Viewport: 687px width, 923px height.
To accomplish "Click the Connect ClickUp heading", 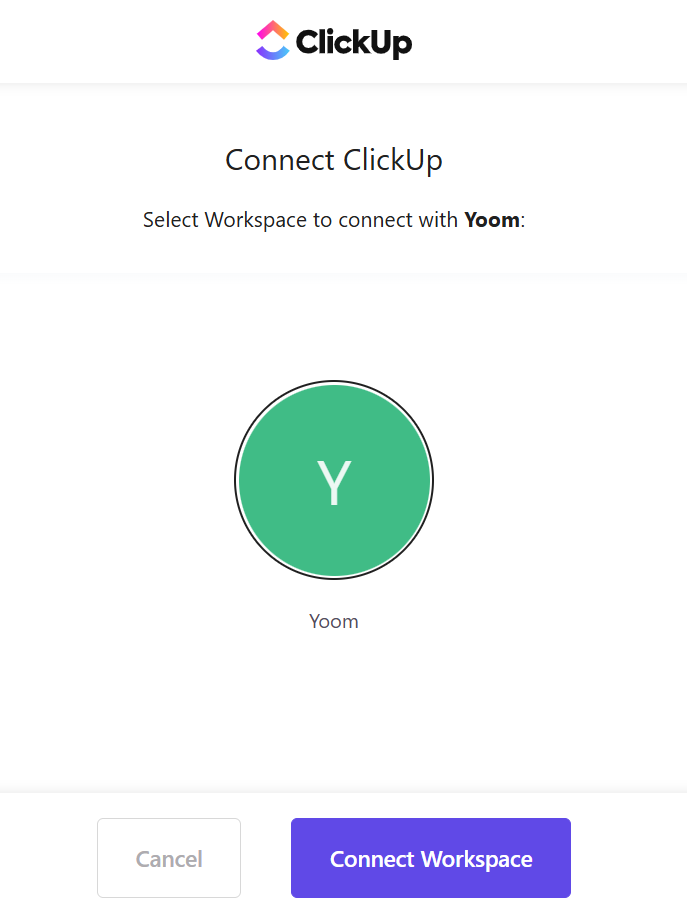I will 334,161.
